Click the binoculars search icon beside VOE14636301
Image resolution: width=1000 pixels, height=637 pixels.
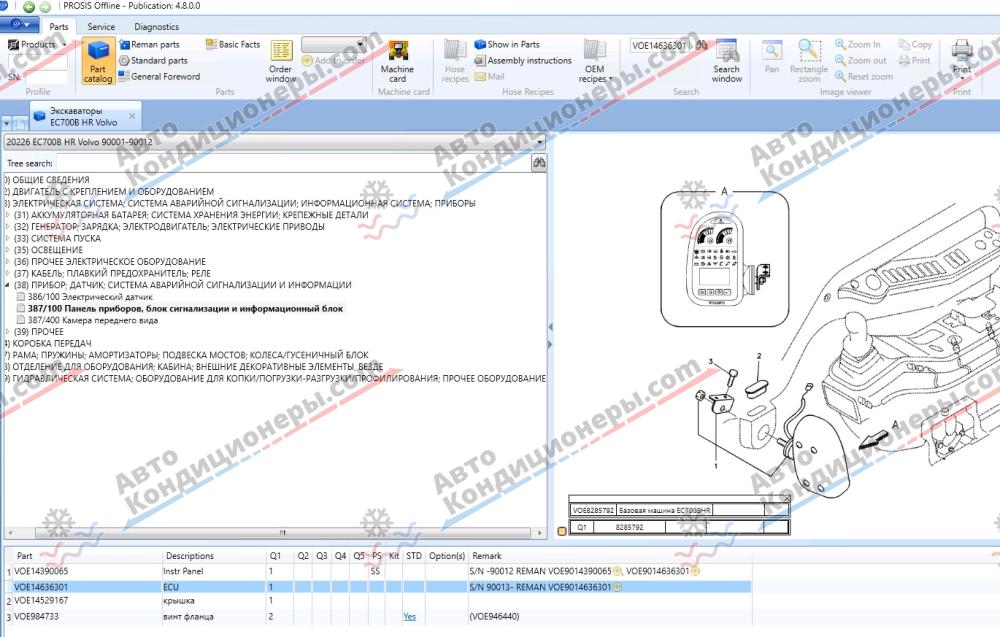point(702,45)
